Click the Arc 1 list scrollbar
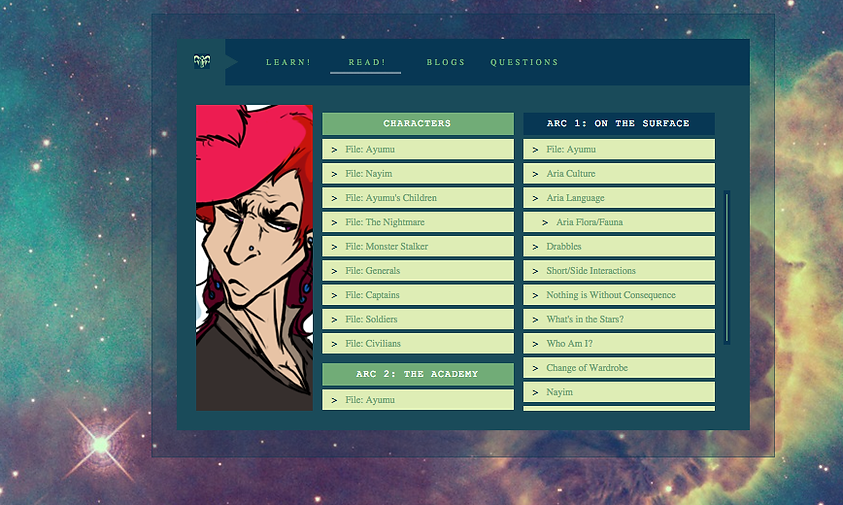 (x=727, y=267)
